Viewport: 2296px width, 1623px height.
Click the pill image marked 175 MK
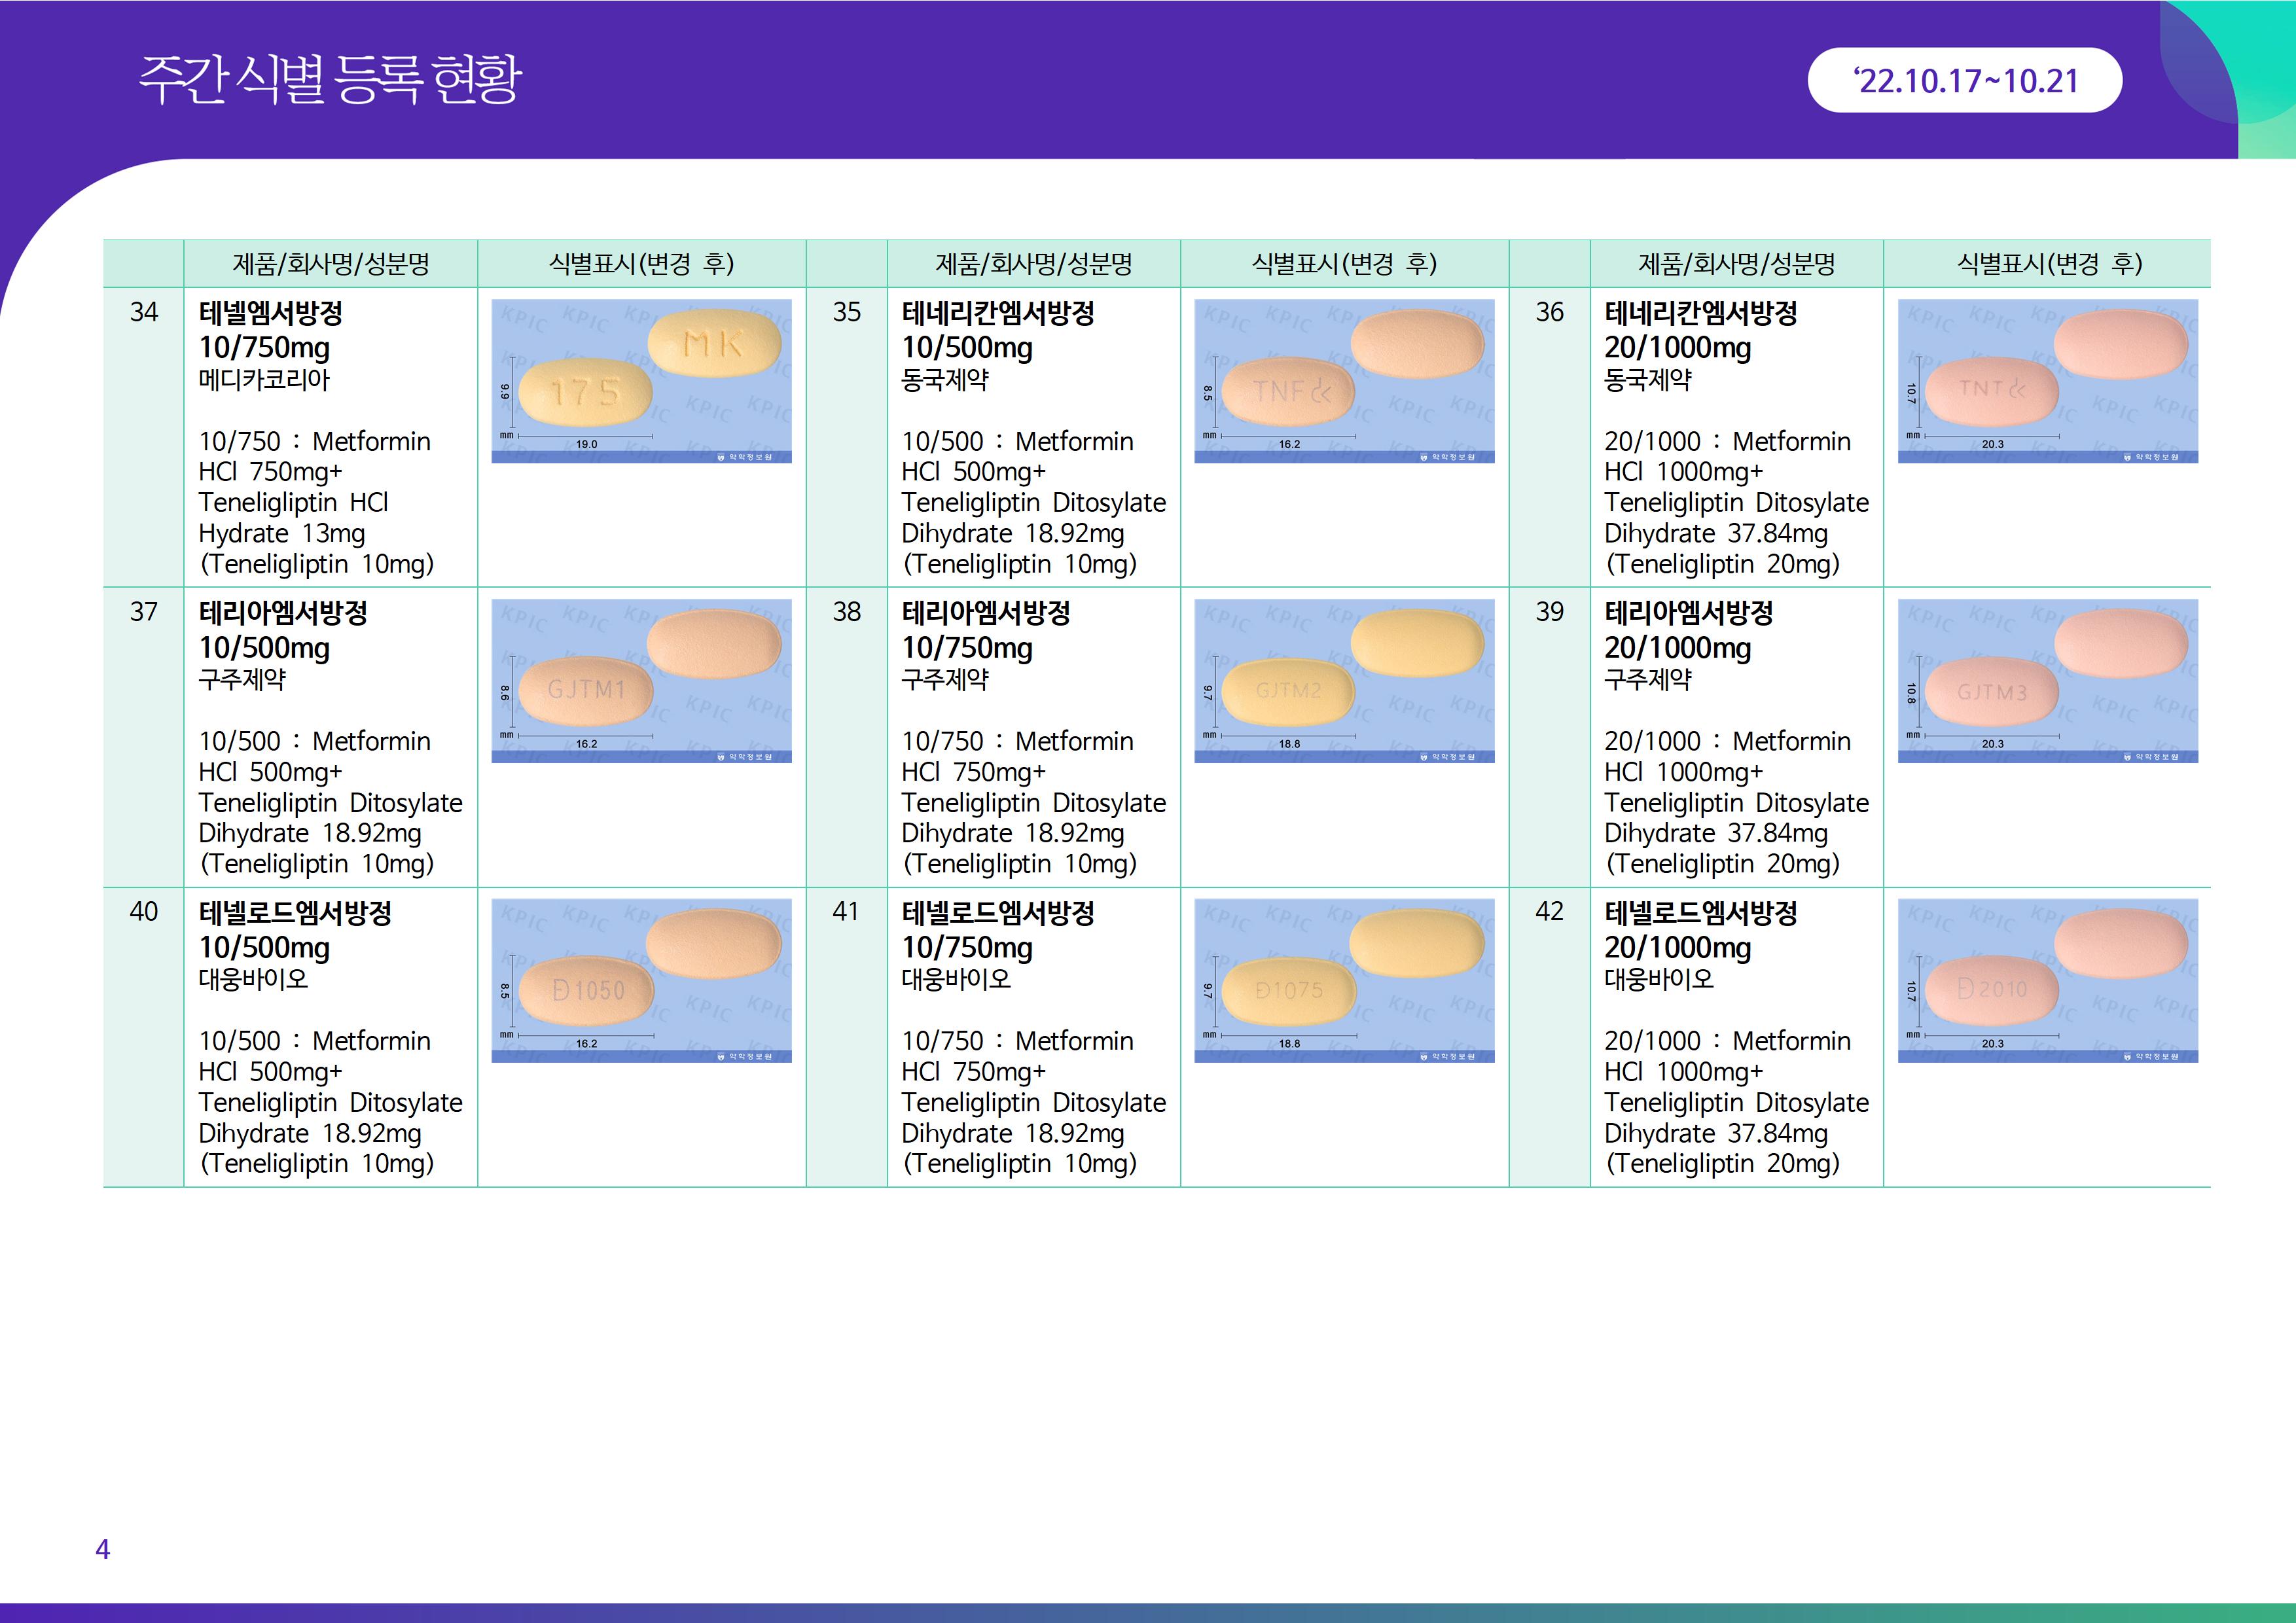click(641, 381)
